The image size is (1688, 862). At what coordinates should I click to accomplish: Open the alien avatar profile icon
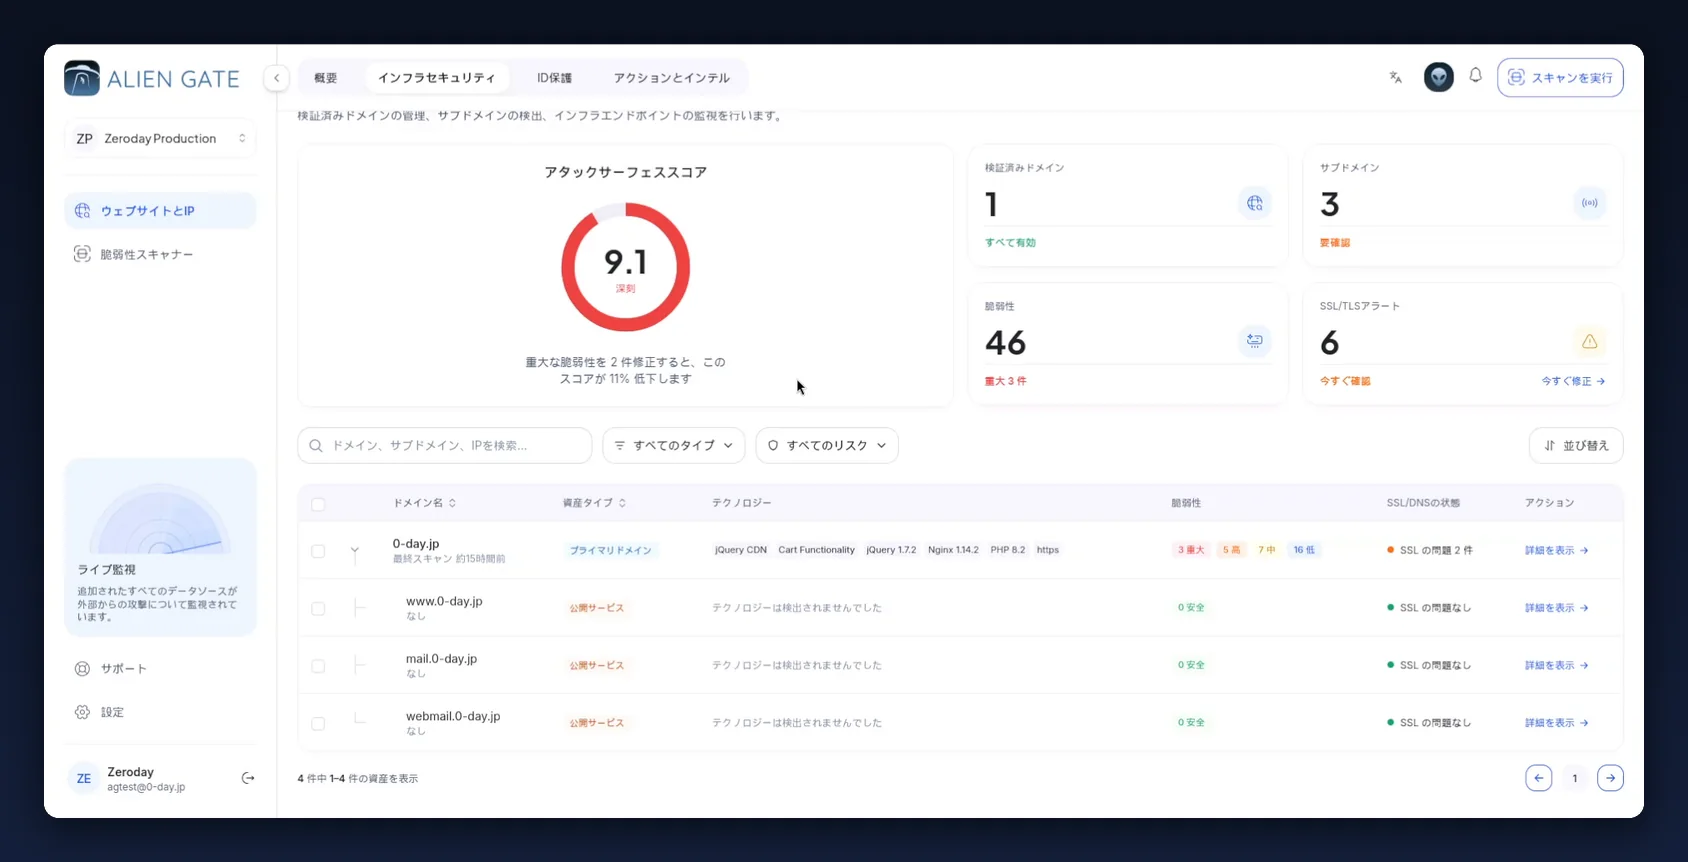click(x=1438, y=77)
